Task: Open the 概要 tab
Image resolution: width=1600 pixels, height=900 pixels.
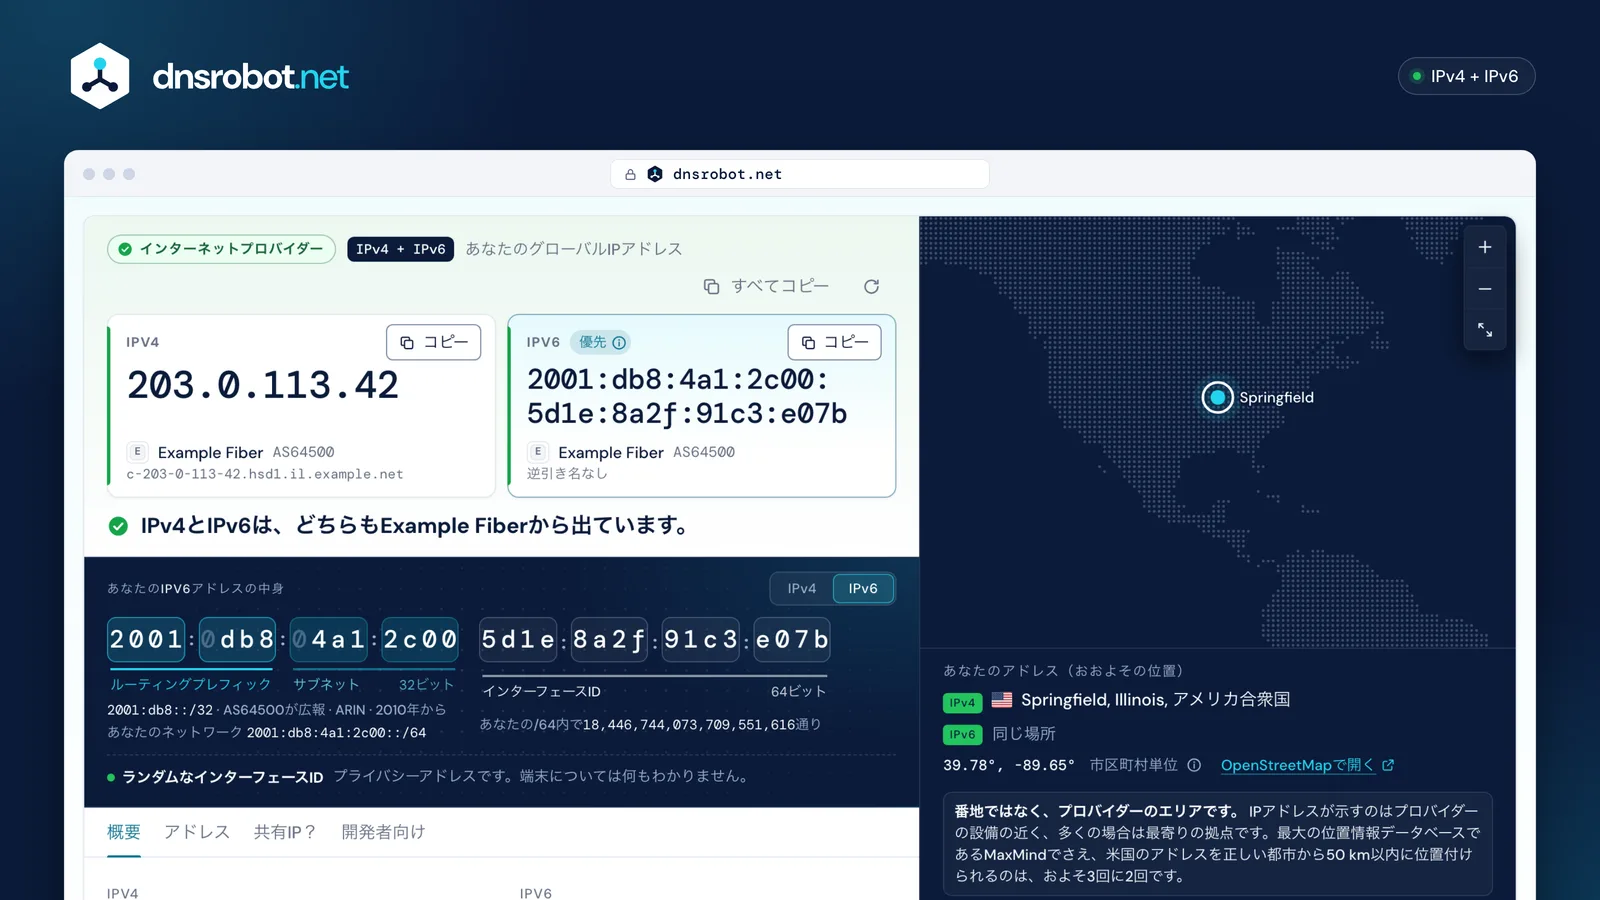Action: [124, 832]
